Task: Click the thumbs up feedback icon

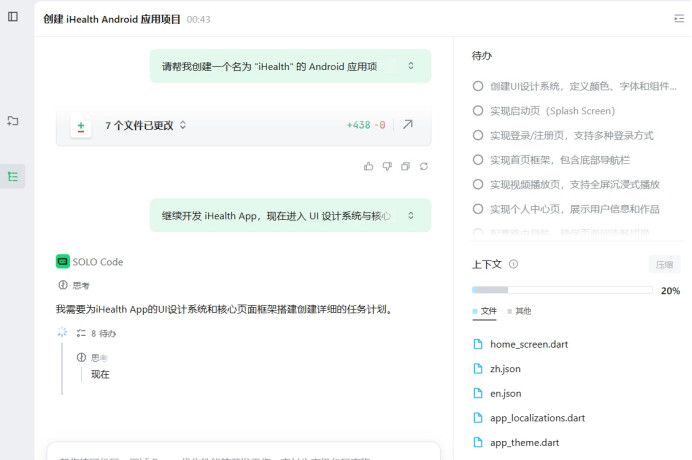Action: tap(369, 166)
